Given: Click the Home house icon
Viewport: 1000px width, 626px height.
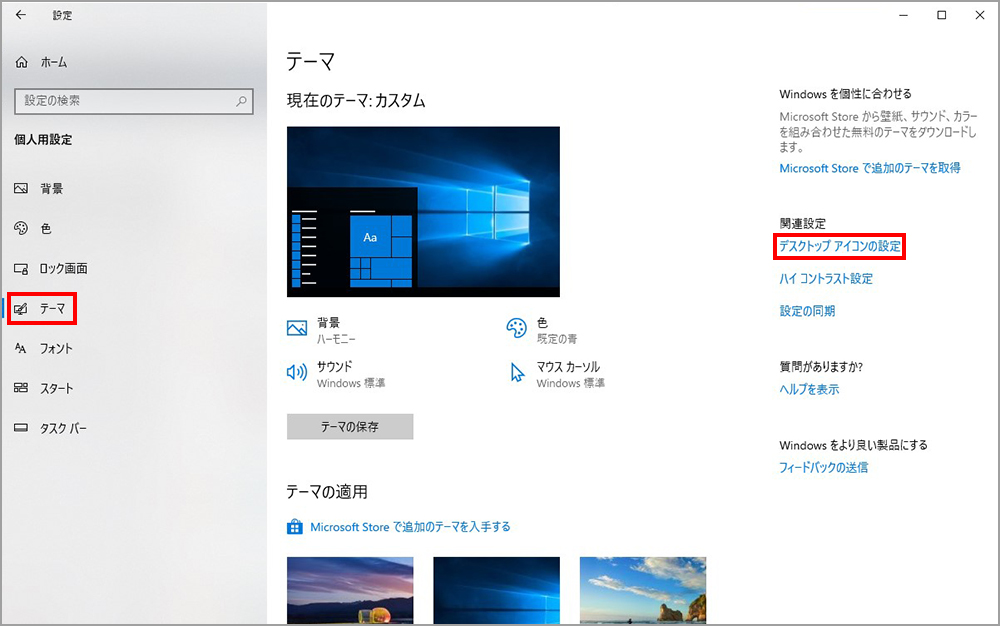Looking at the screenshot, I should point(22,62).
